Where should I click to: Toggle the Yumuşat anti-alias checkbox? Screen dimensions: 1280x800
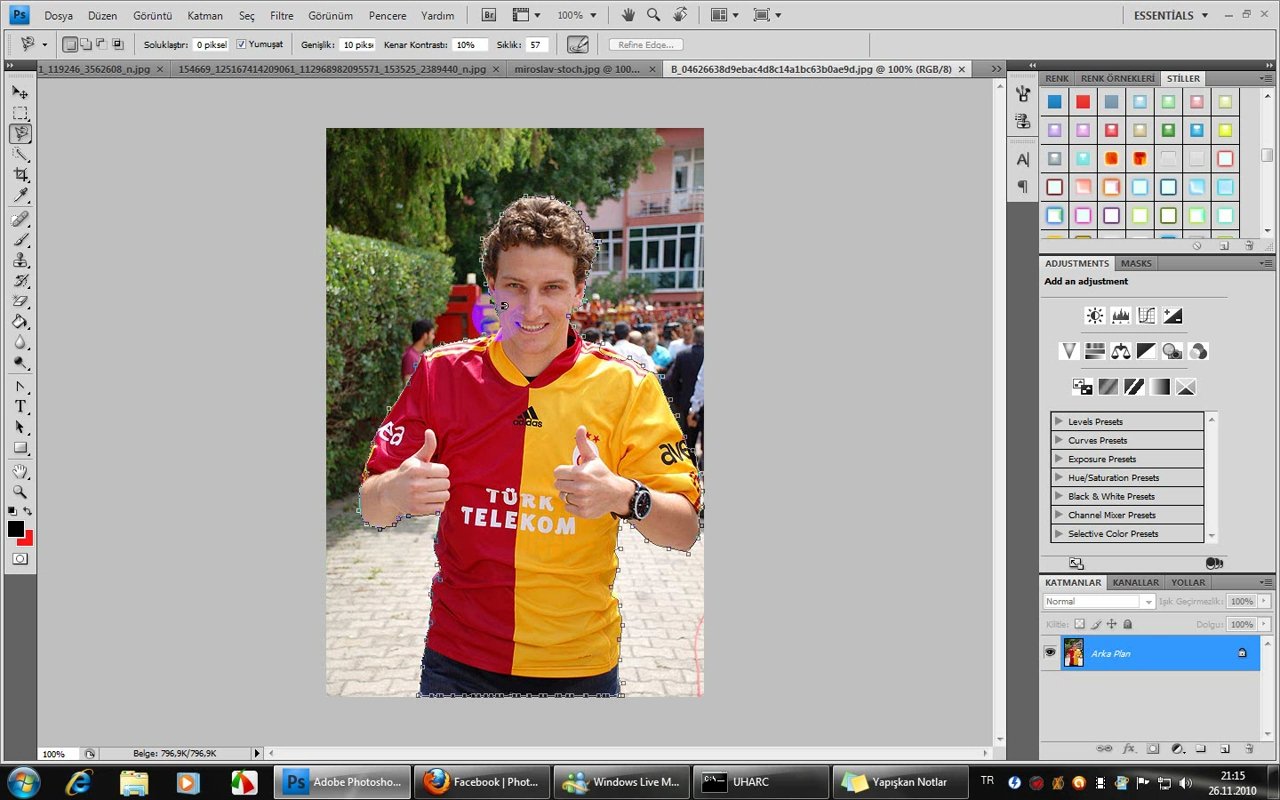pos(241,44)
